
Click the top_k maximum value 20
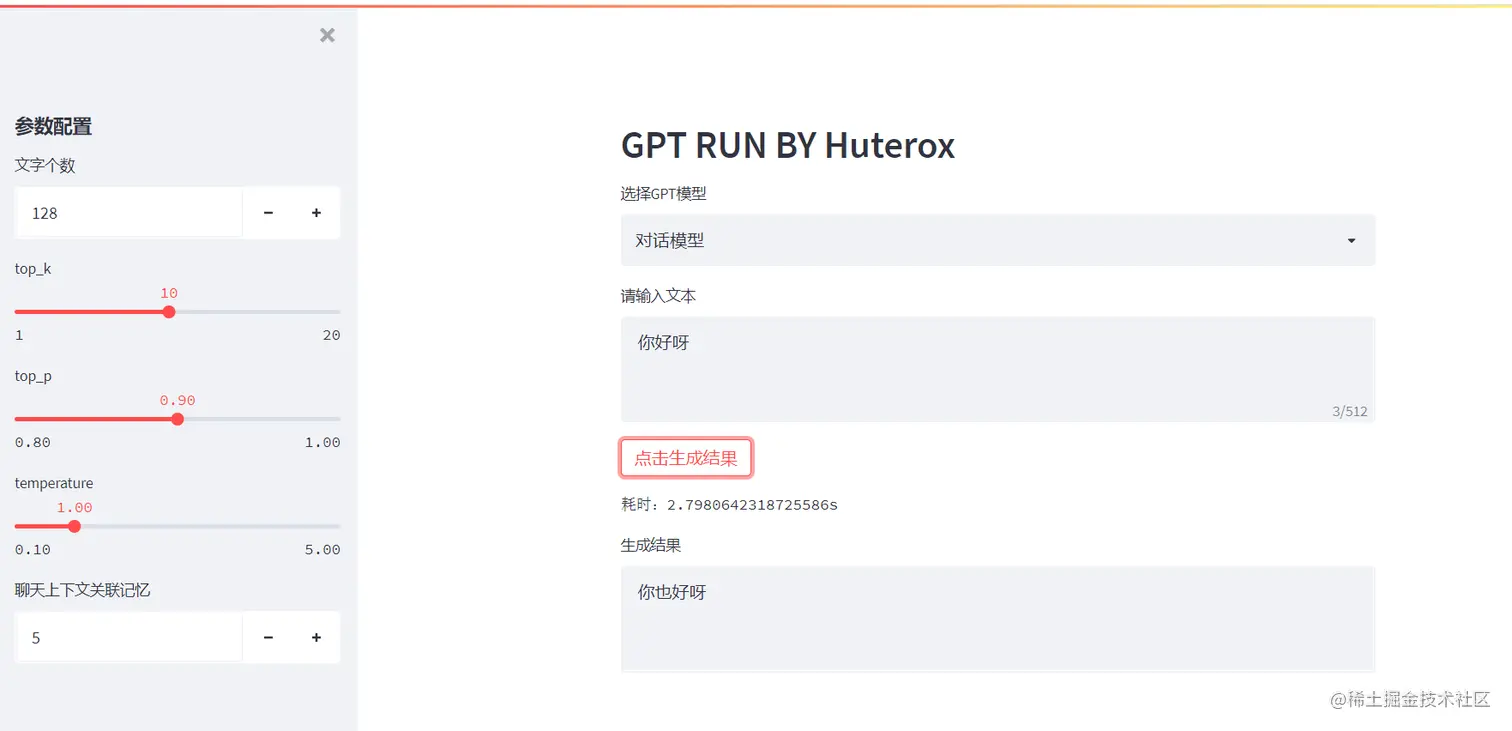(x=331, y=335)
